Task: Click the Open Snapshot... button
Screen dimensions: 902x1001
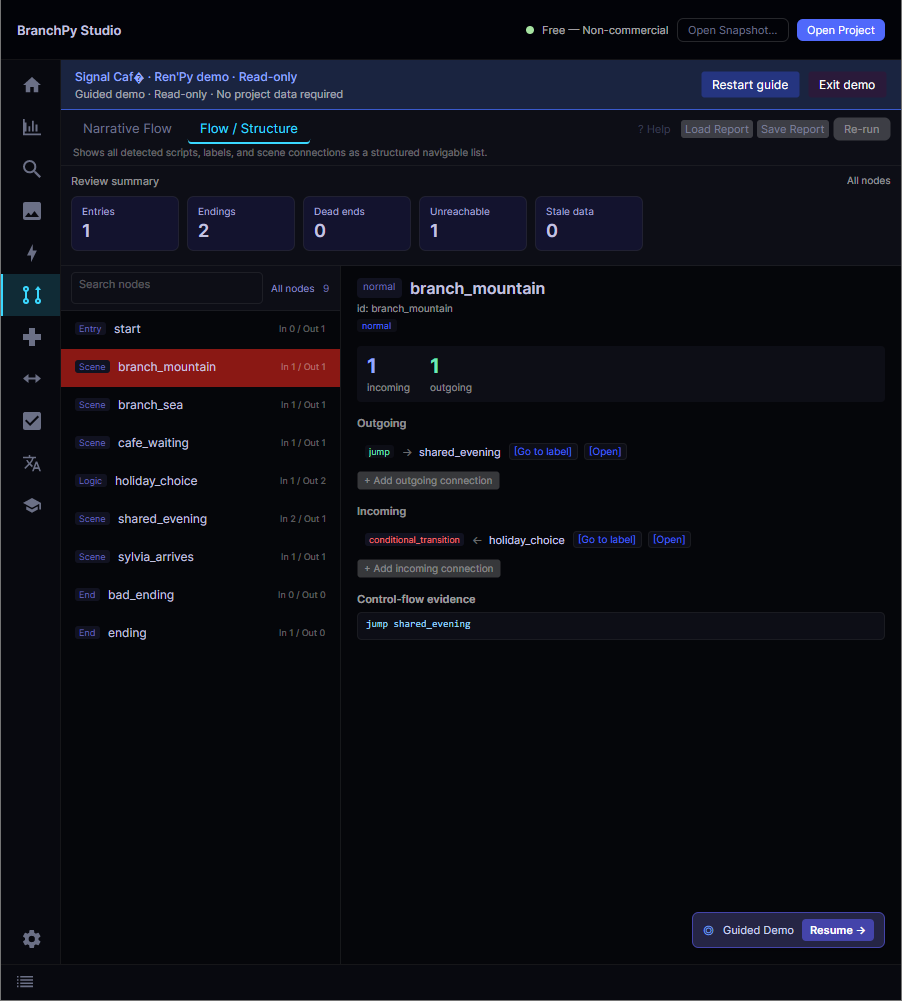Action: [732, 30]
